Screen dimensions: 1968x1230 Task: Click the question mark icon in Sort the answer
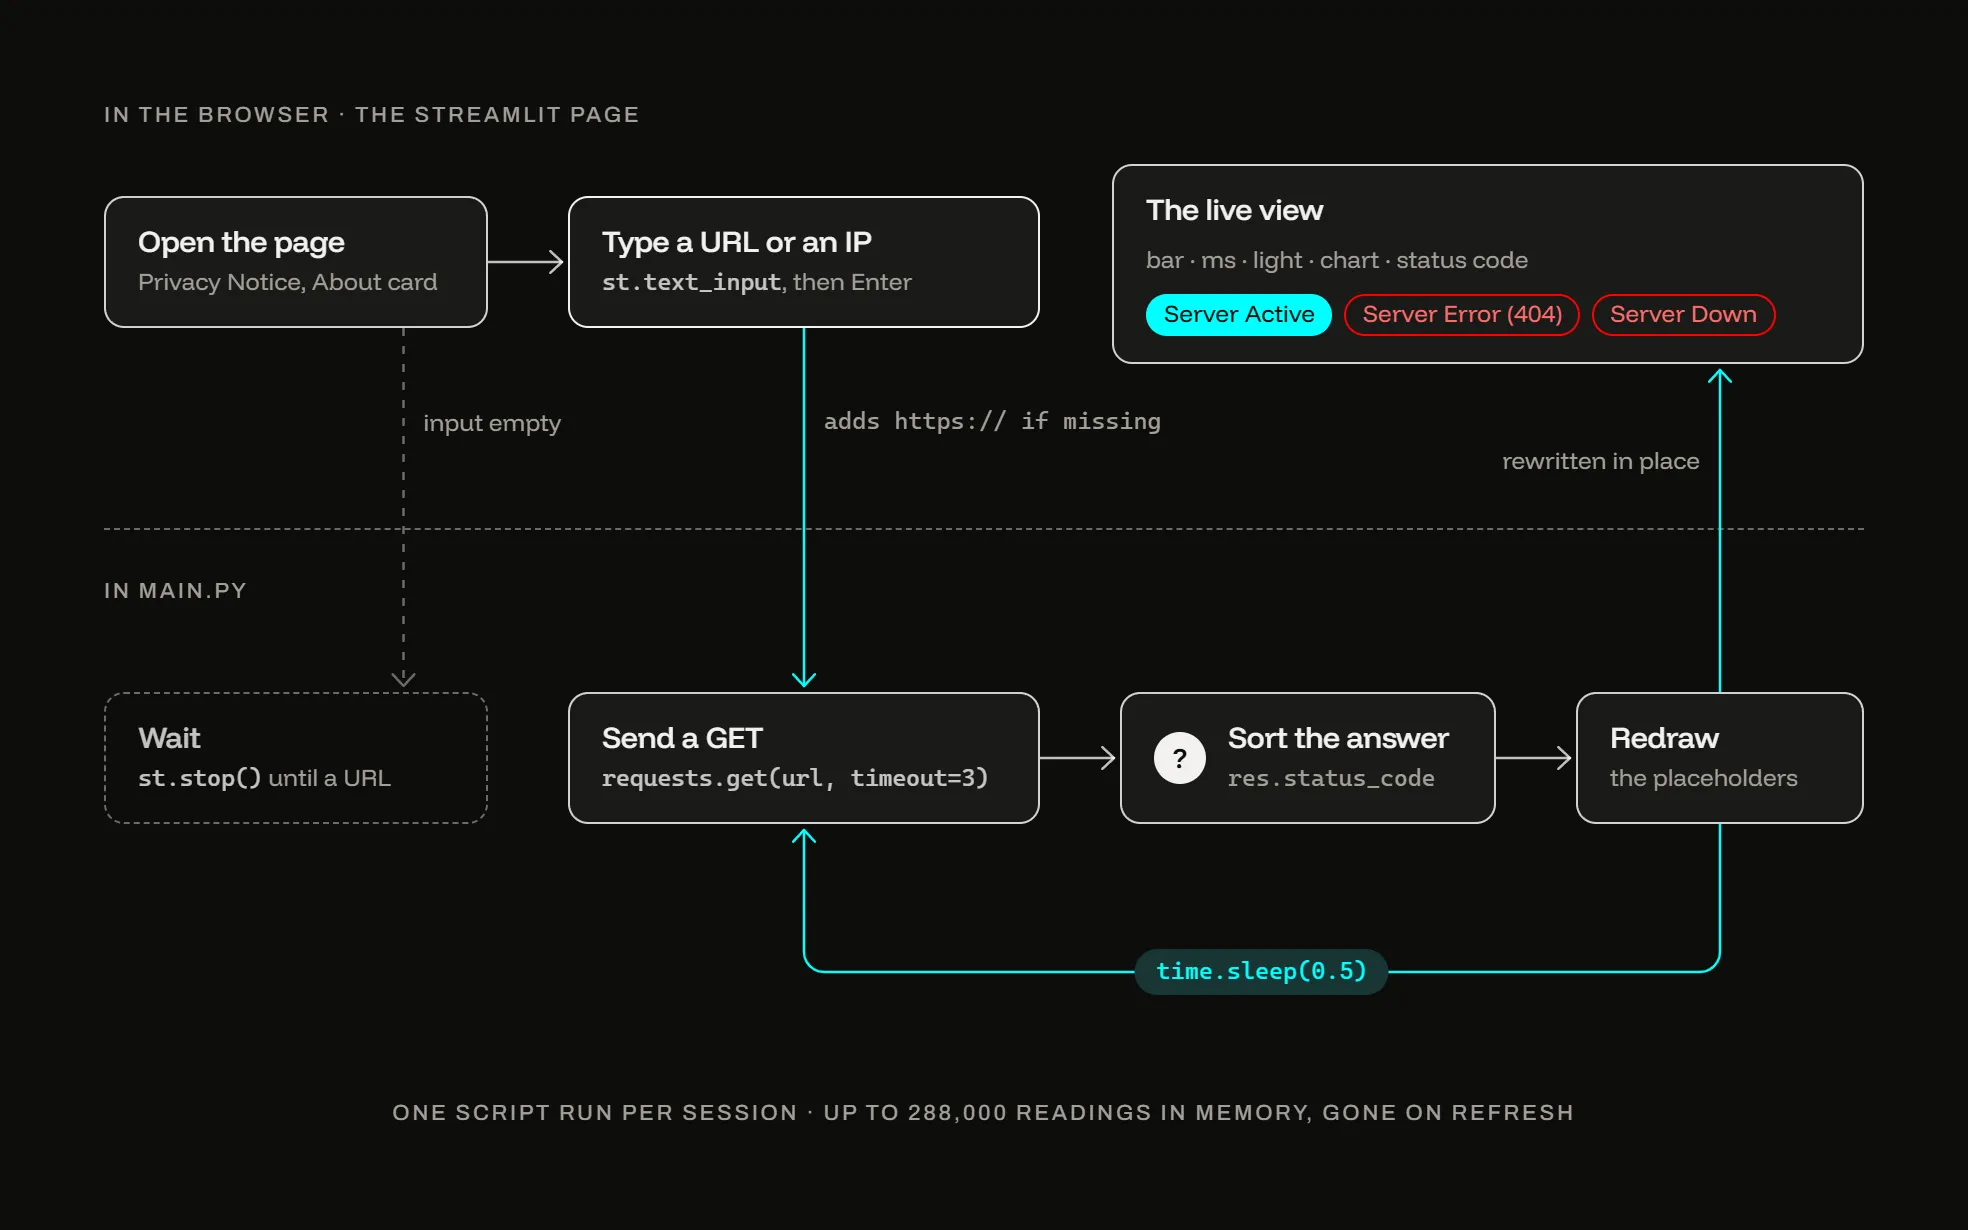1180,758
